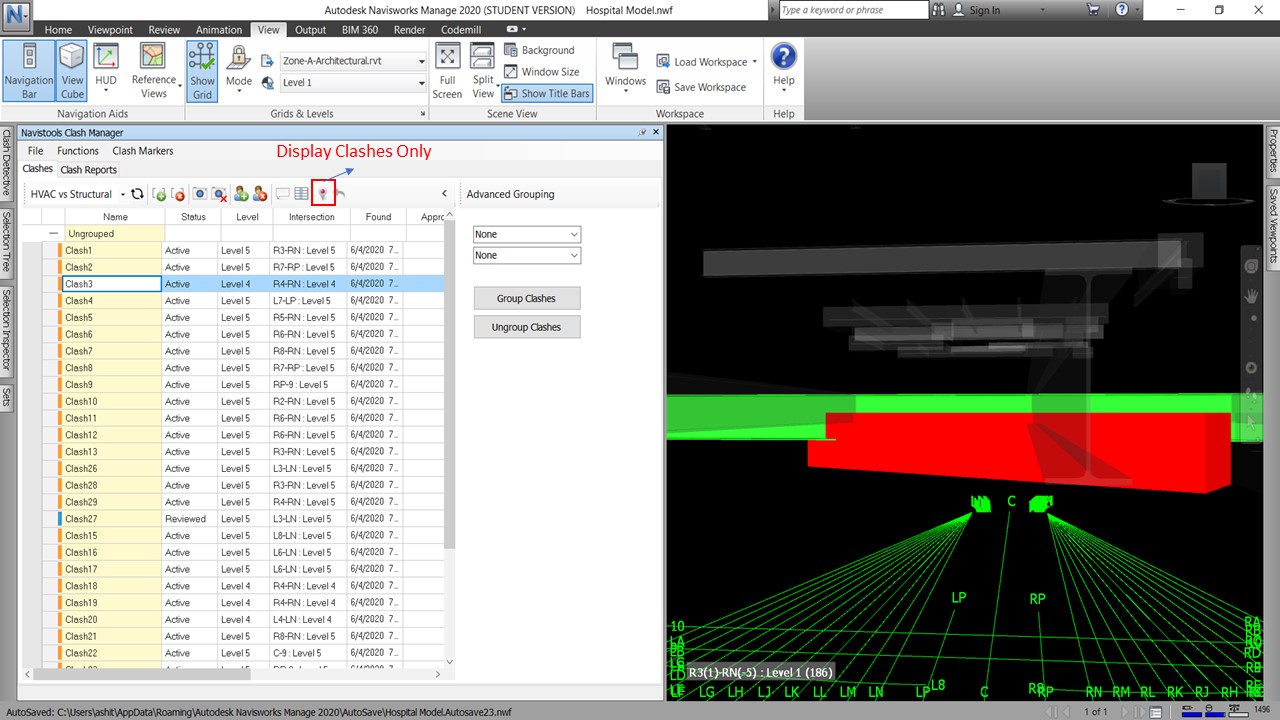Sort by the Intersection column header
Screen dimensions: 1280x720
tap(312, 216)
